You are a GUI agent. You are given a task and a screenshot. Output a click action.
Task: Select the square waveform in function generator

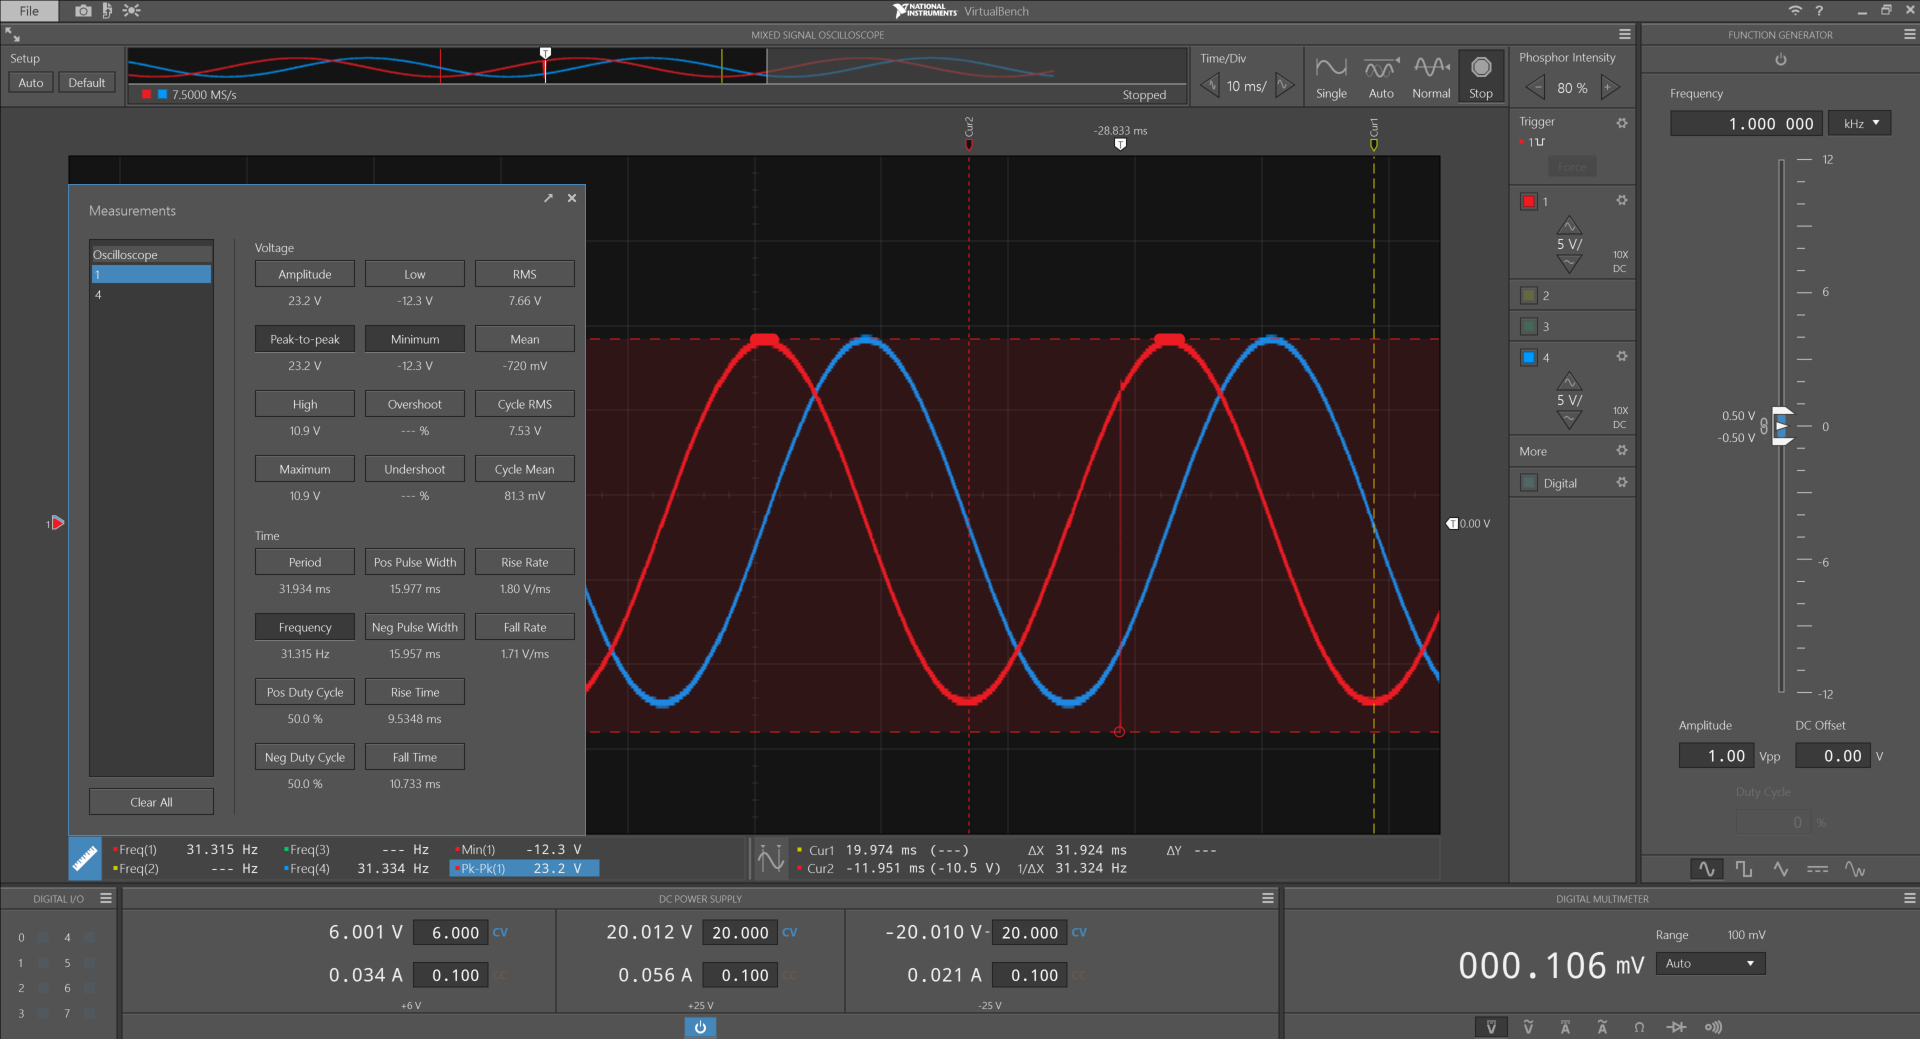(x=1744, y=869)
